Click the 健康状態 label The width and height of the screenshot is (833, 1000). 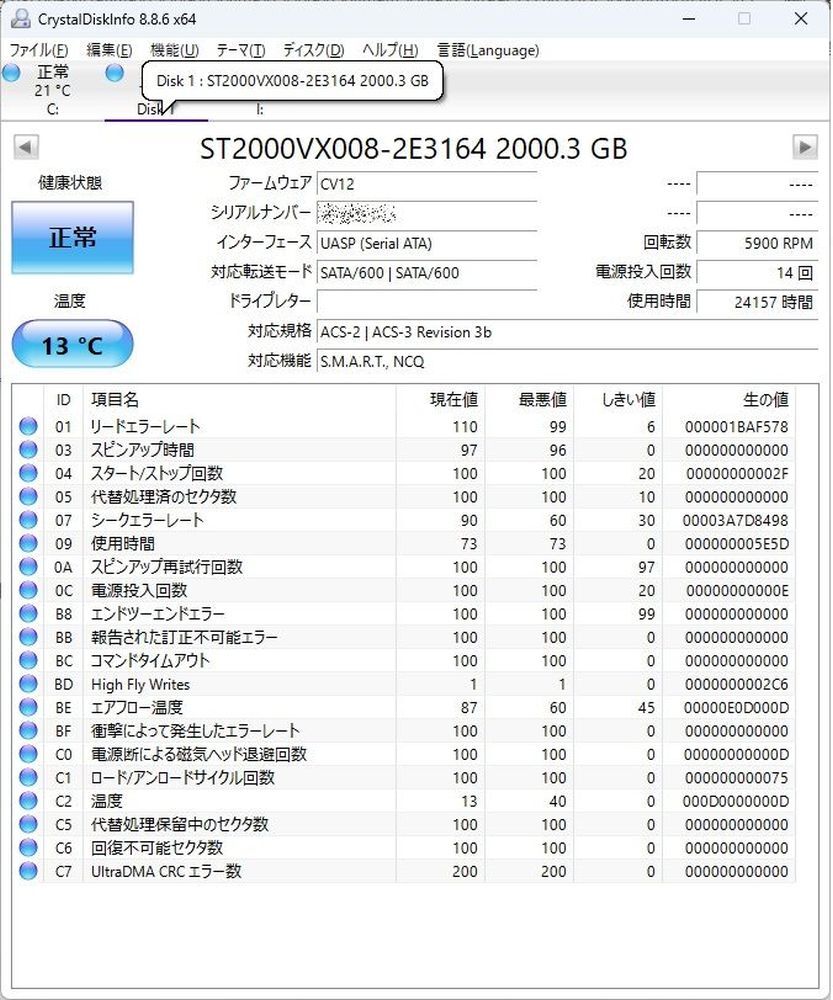pos(70,183)
